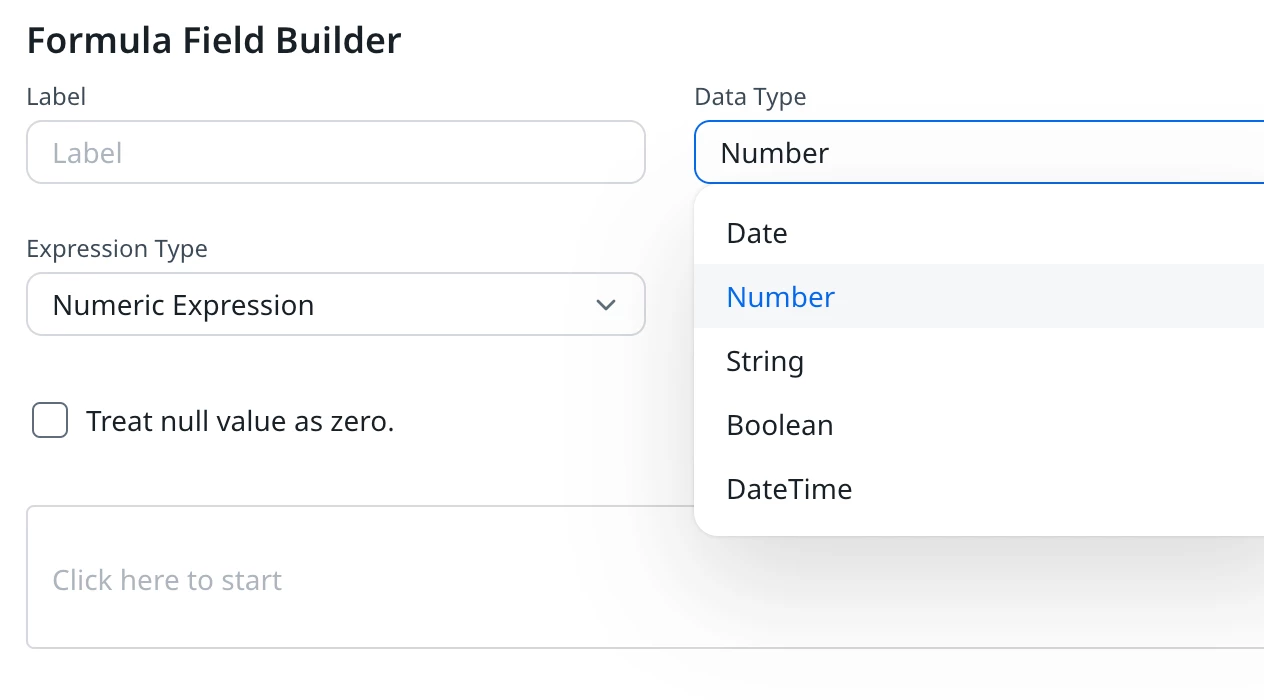Choose DateTime from the dropdown list
1264x700 pixels.
point(789,489)
